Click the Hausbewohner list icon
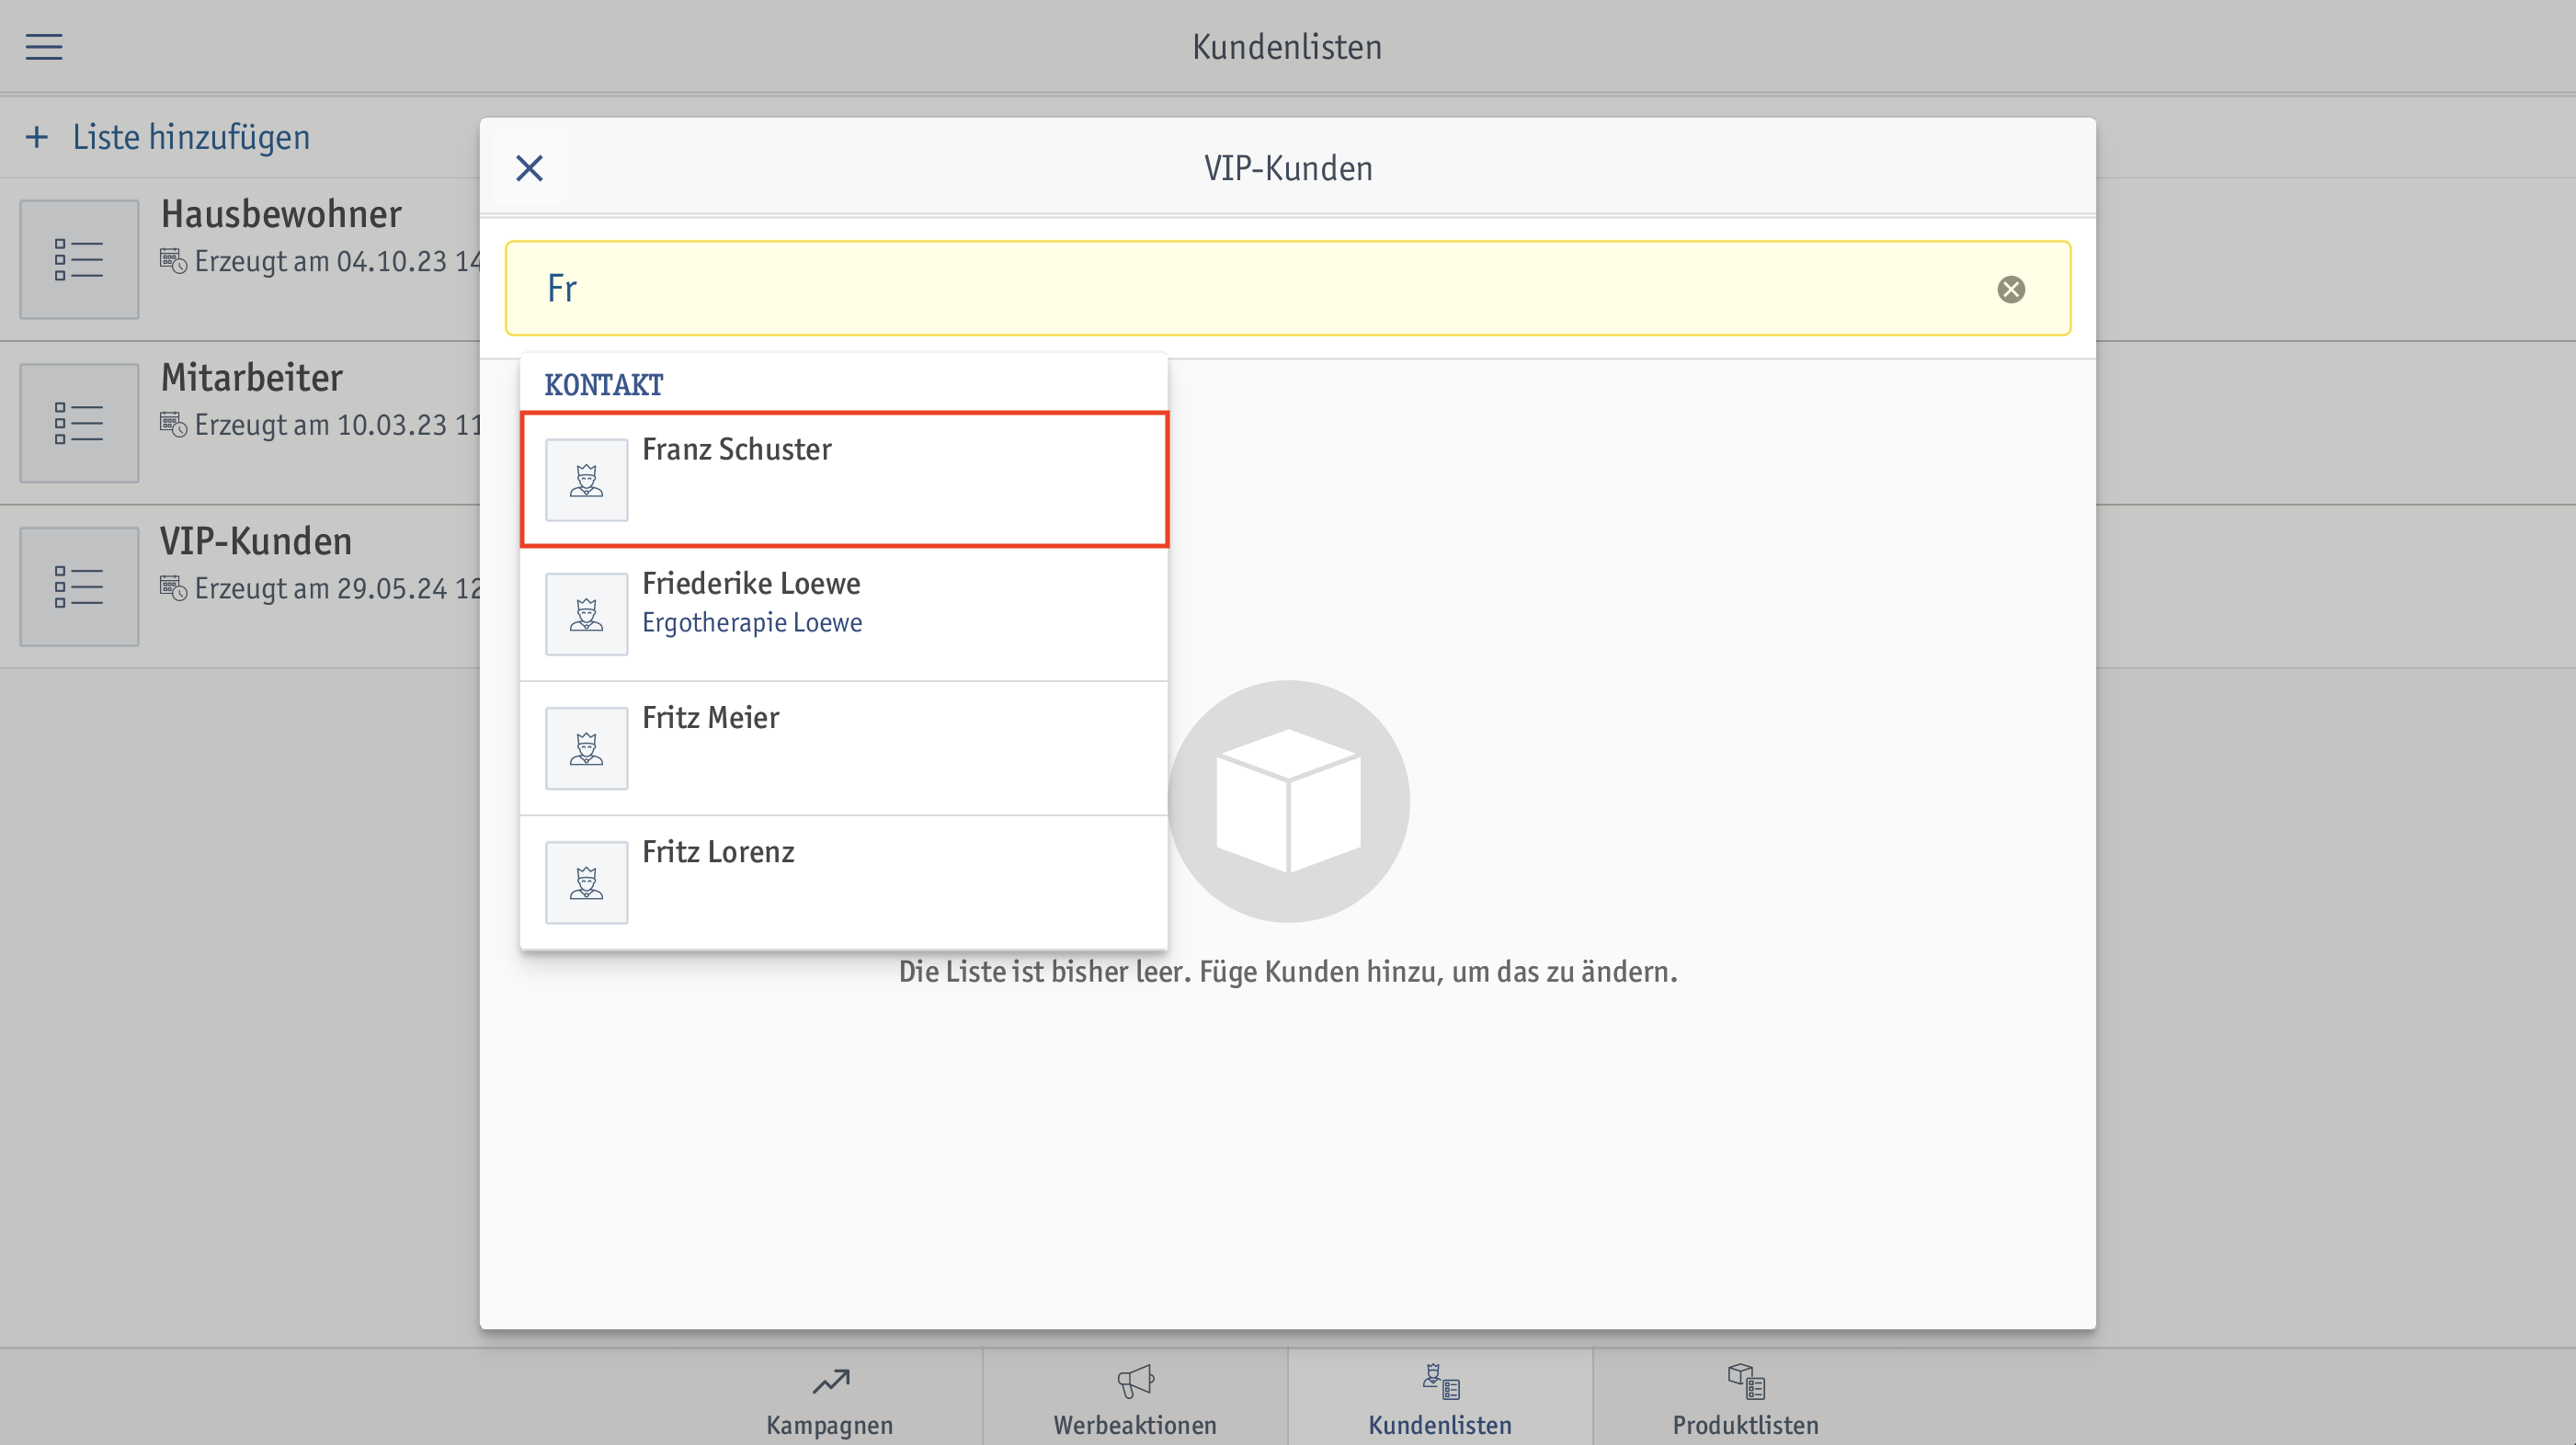The image size is (2576, 1445). [79, 259]
